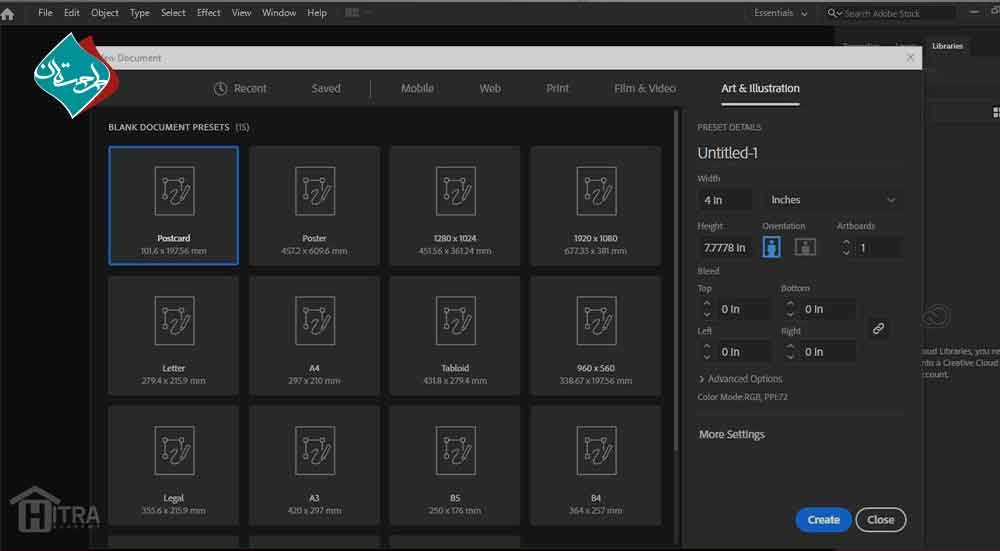This screenshot has height=551, width=1000.
Task: Switch to the Mobile tab
Action: (417, 89)
